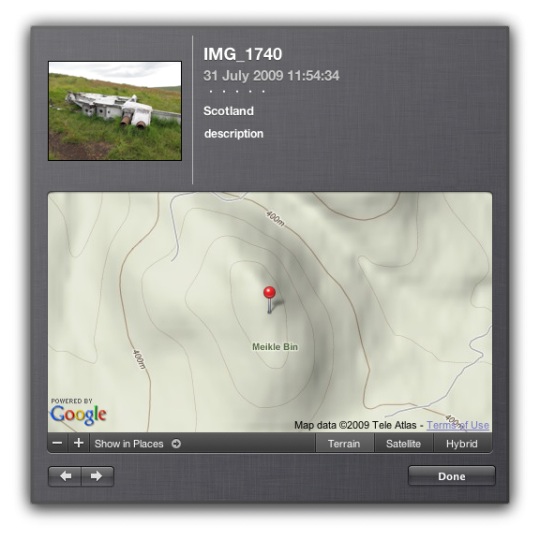The width and height of the screenshot is (540, 540).
Task: Switch map to Satellite view
Action: (403, 444)
